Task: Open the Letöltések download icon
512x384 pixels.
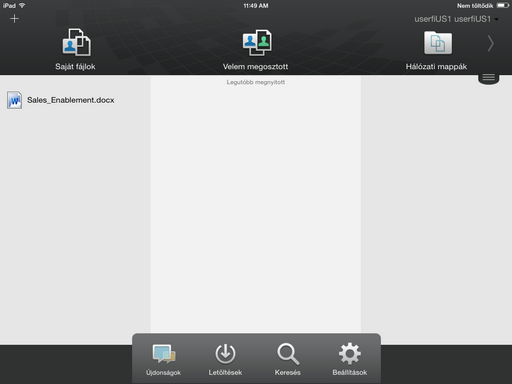Action: (x=225, y=354)
